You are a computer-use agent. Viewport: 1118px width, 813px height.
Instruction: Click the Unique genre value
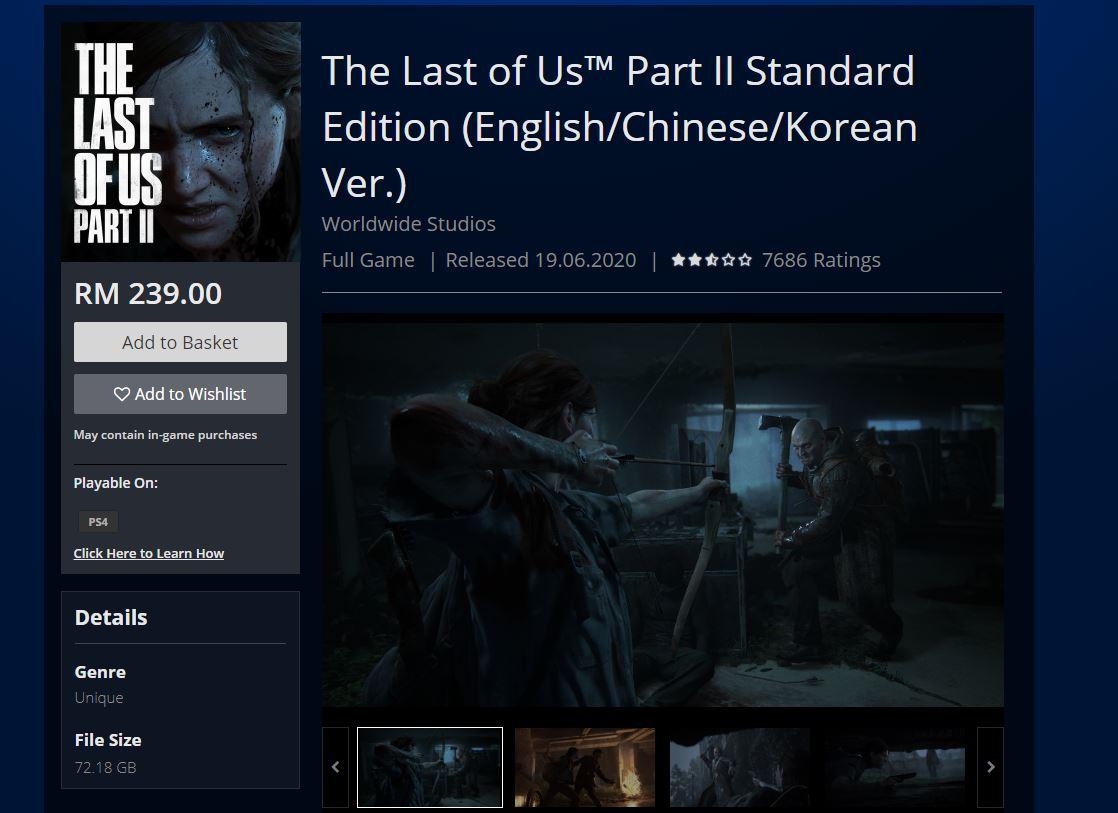(99, 697)
